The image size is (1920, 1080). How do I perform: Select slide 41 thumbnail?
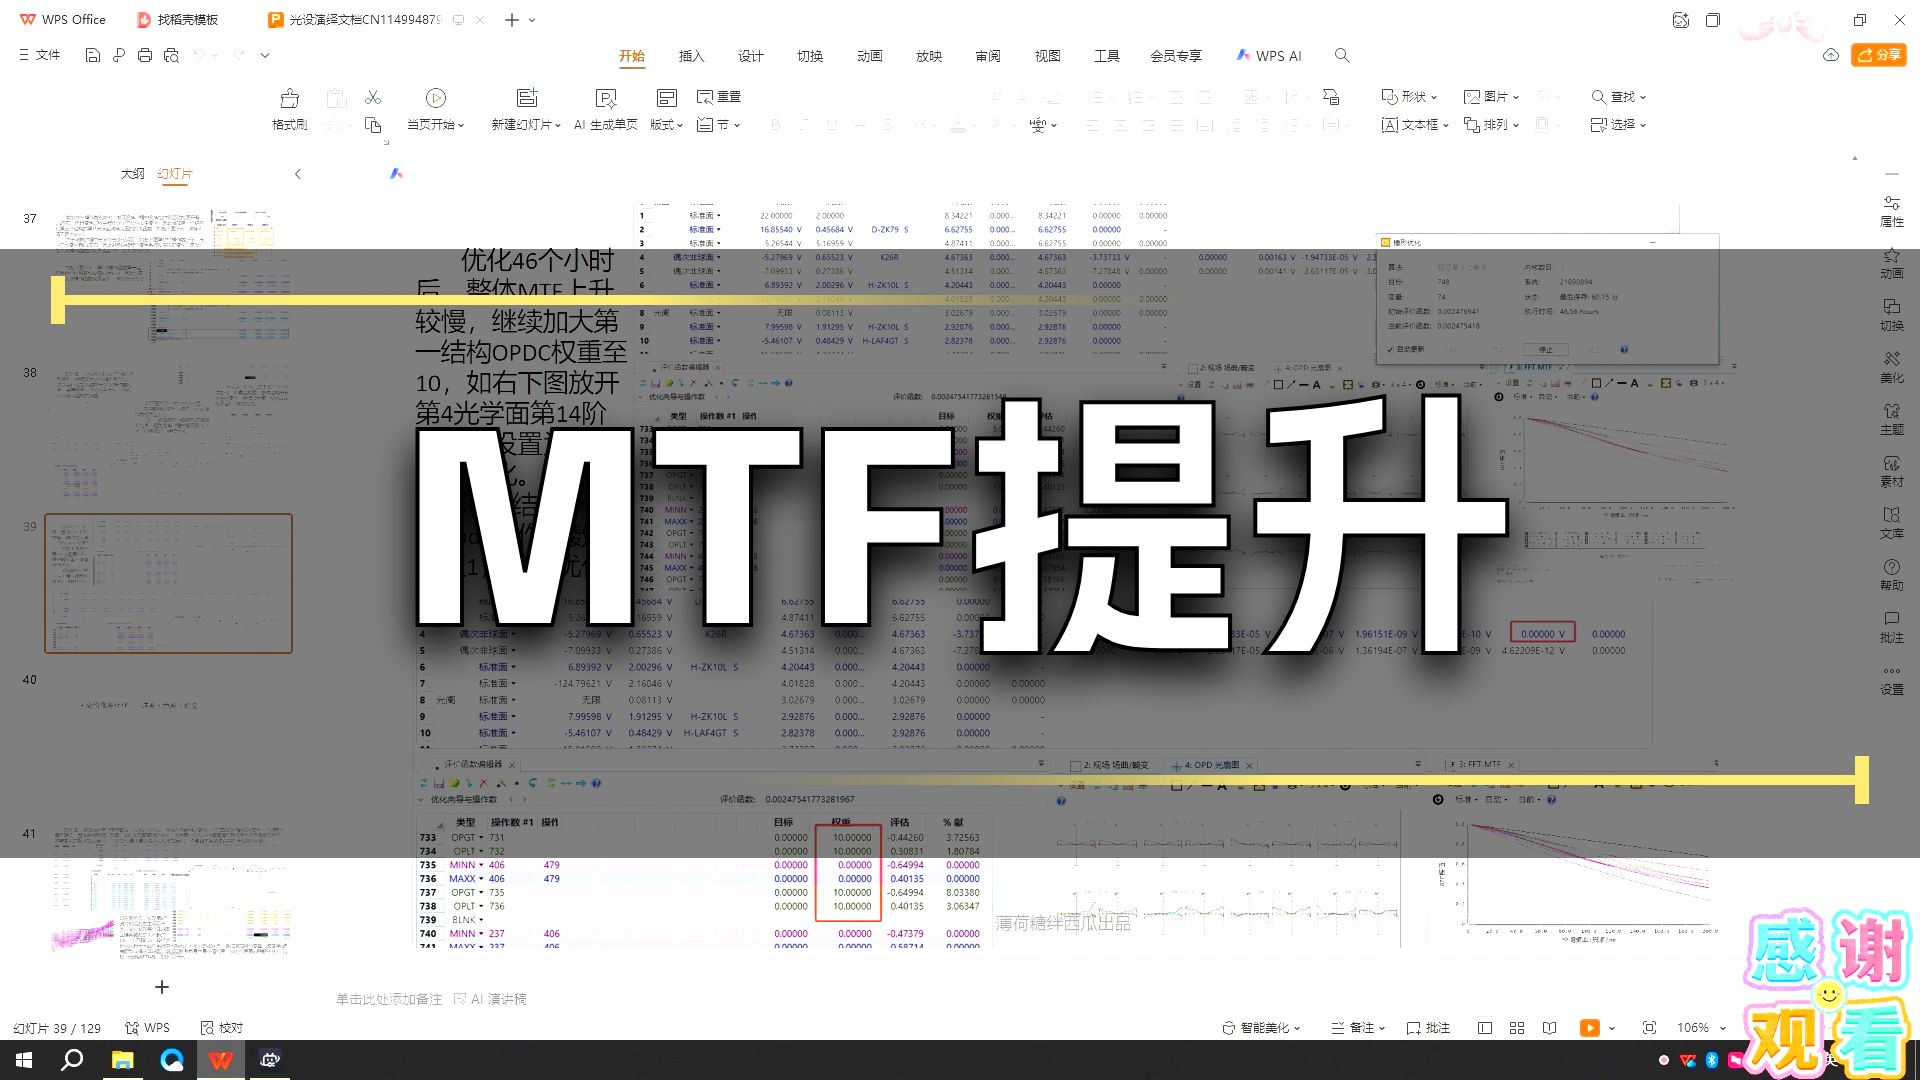168,894
